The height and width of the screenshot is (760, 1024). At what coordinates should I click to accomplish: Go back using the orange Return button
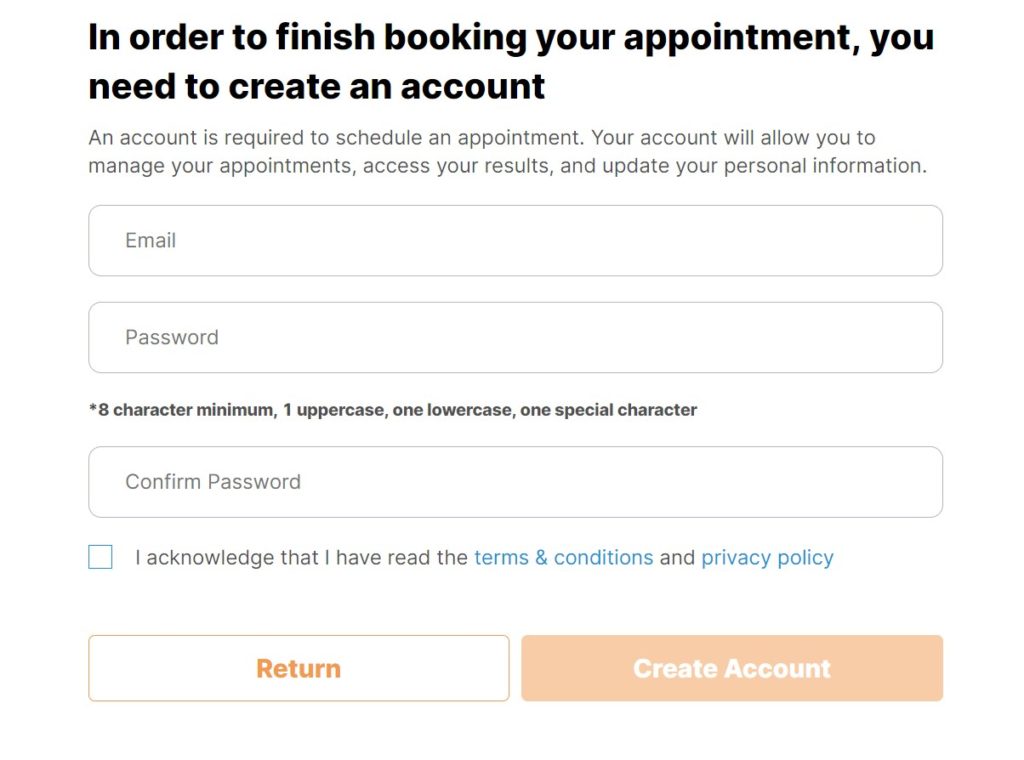click(x=298, y=668)
